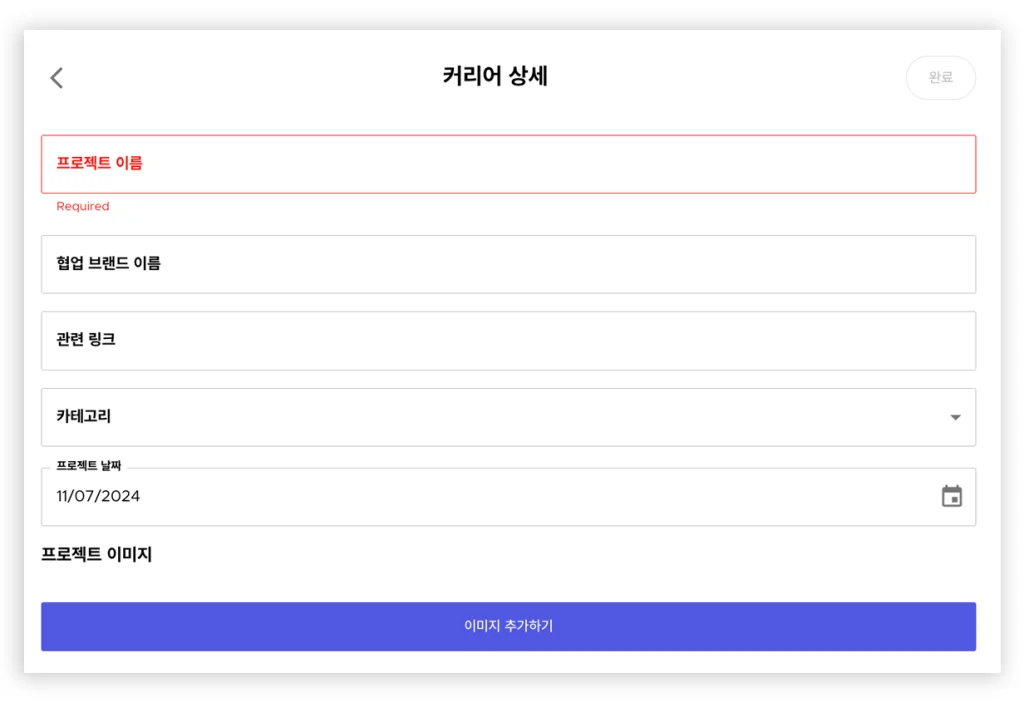Image resolution: width=1024 pixels, height=702 pixels.
Task: Go back using the left chevron arrow
Action: [57, 78]
